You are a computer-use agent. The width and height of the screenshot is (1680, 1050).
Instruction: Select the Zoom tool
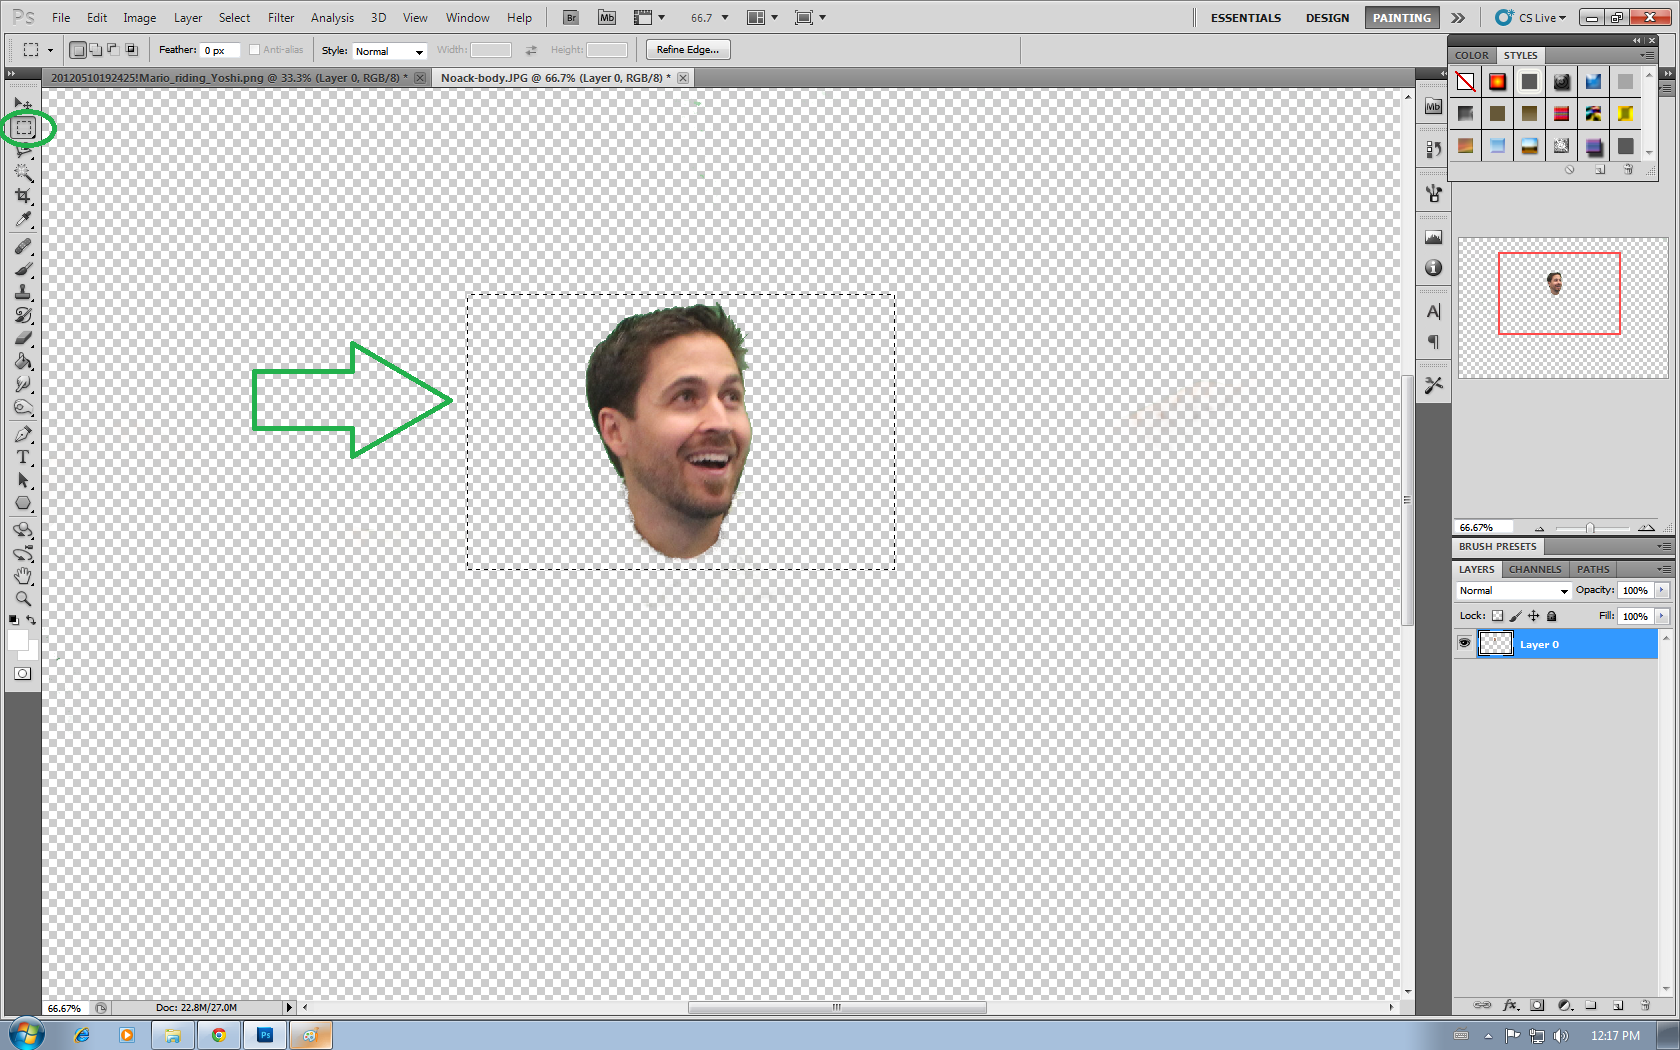pyautogui.click(x=24, y=598)
